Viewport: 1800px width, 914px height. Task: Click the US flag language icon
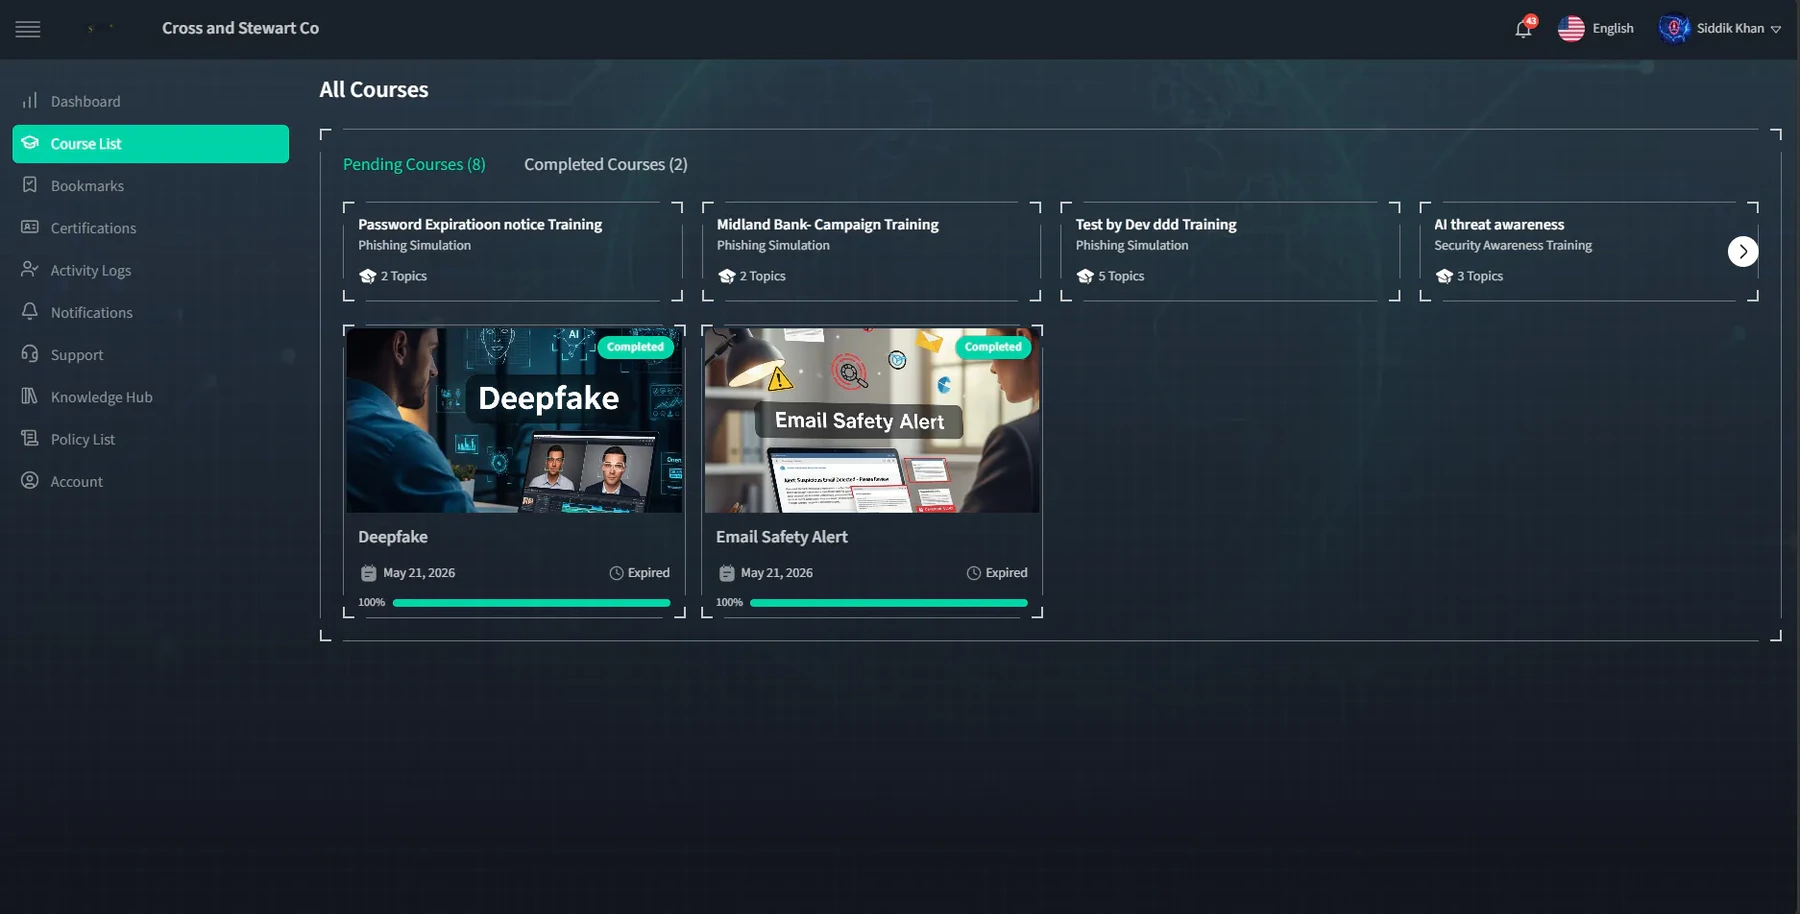(x=1571, y=28)
